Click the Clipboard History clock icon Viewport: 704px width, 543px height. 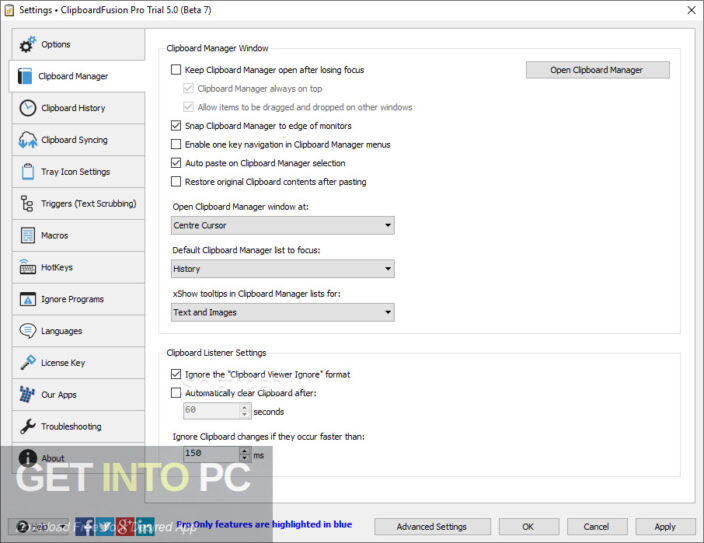[x=27, y=108]
